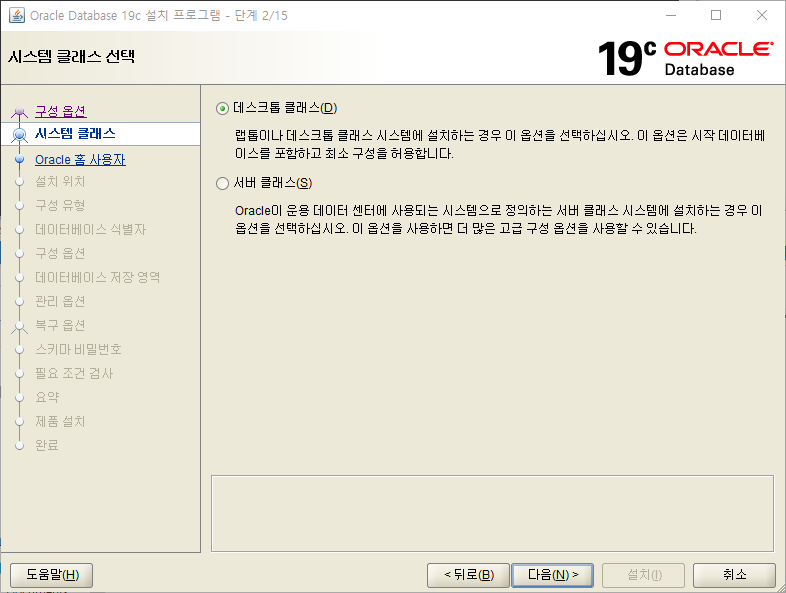Click the 완료 step label

pyautogui.click(x=47, y=445)
